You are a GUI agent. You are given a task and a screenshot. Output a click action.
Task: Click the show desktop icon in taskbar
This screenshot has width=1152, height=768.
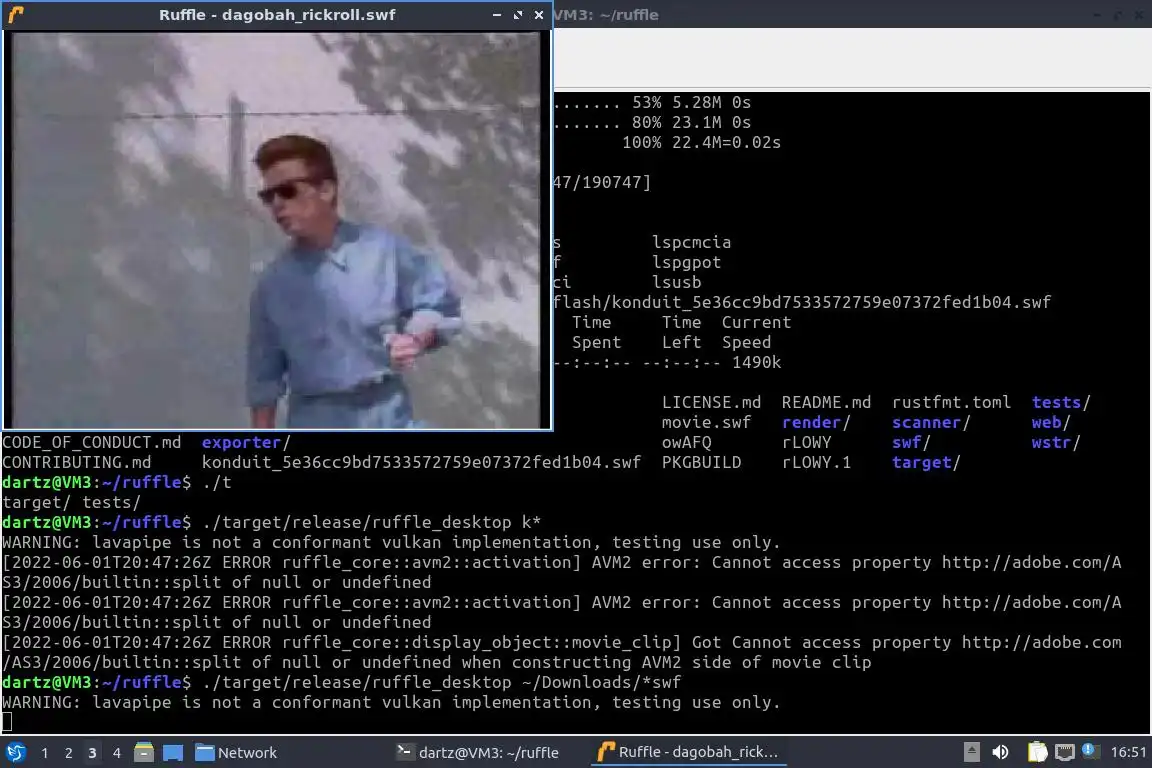pyautogui.click(x=173, y=753)
